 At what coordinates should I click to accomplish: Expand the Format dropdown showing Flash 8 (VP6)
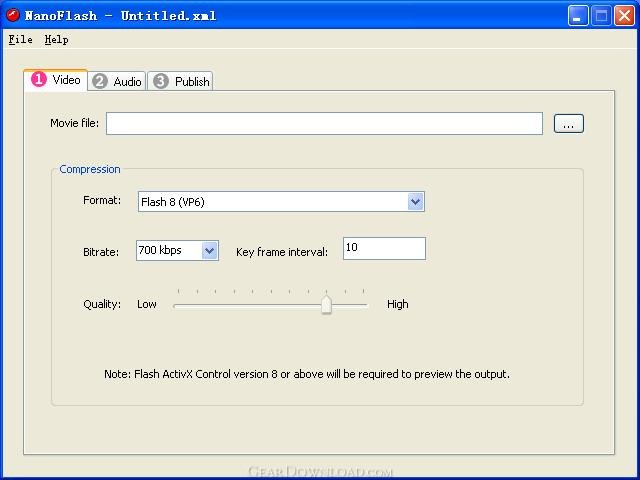click(x=415, y=201)
